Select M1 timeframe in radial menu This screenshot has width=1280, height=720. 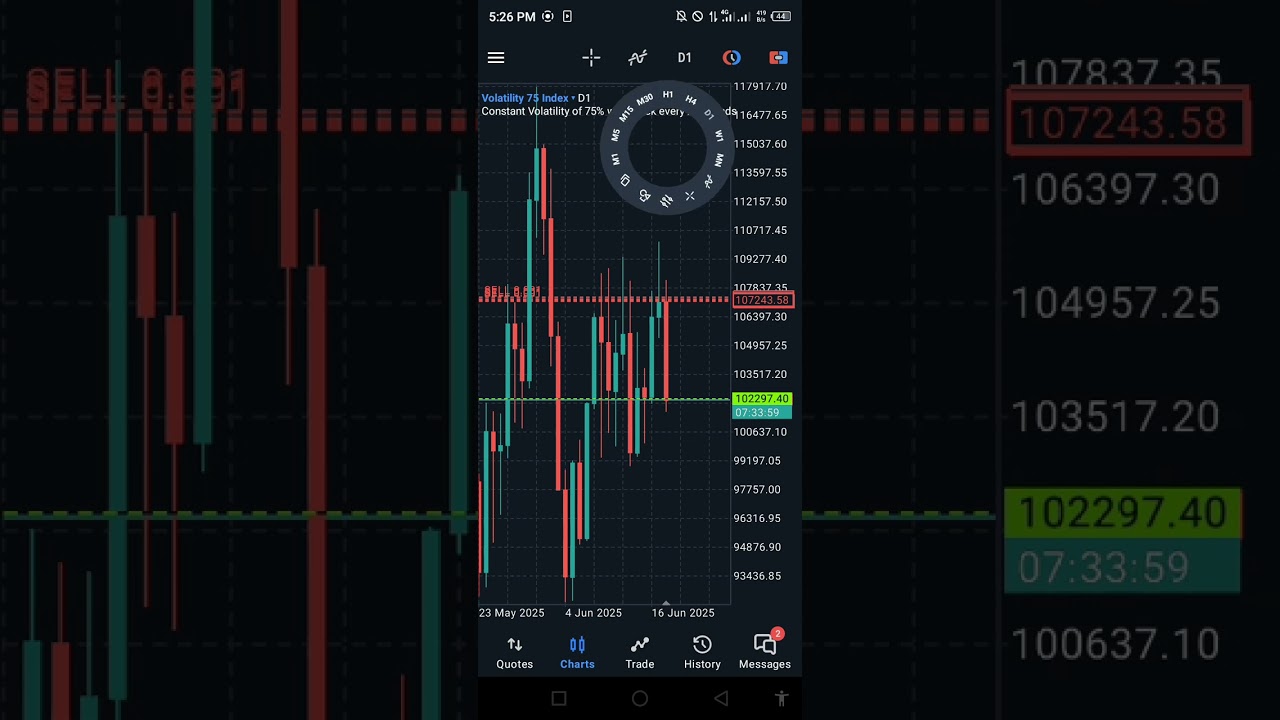point(616,159)
